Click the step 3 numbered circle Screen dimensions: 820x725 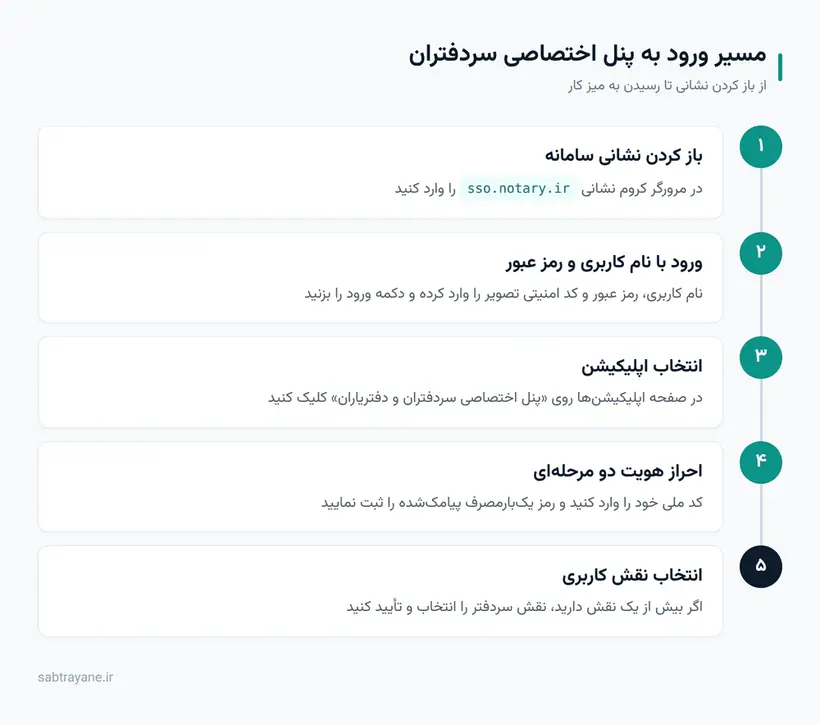(760, 357)
